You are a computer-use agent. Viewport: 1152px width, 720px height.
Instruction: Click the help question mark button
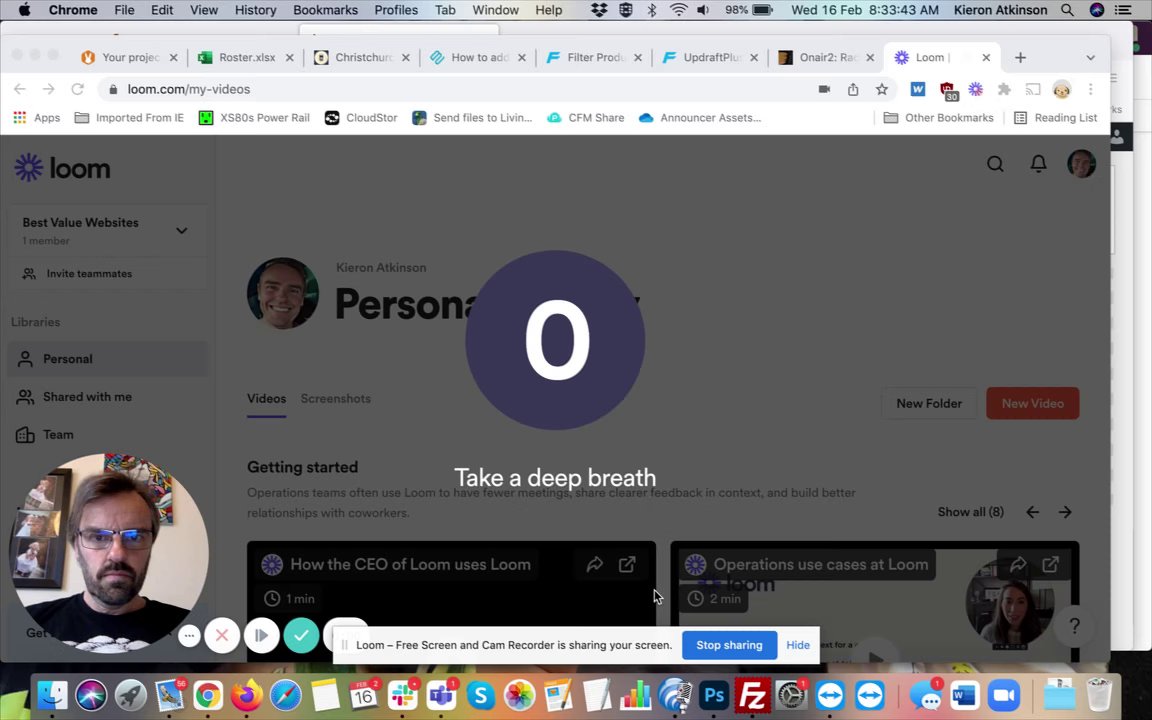[x=1074, y=626]
